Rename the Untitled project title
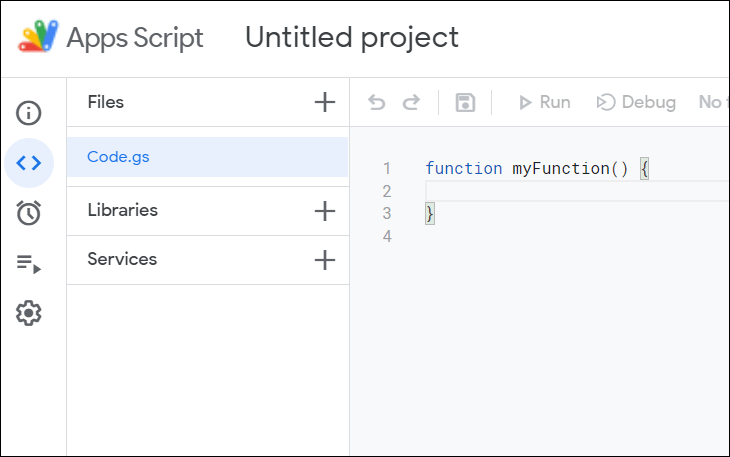Screen dimensions: 730x457 [352, 38]
